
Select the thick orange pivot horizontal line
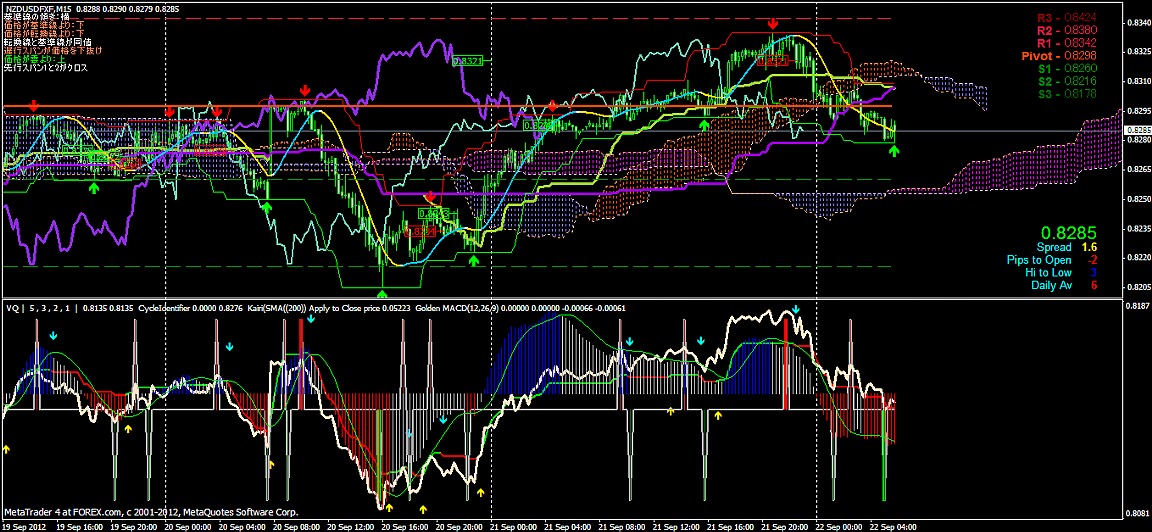pyautogui.click(x=447, y=107)
